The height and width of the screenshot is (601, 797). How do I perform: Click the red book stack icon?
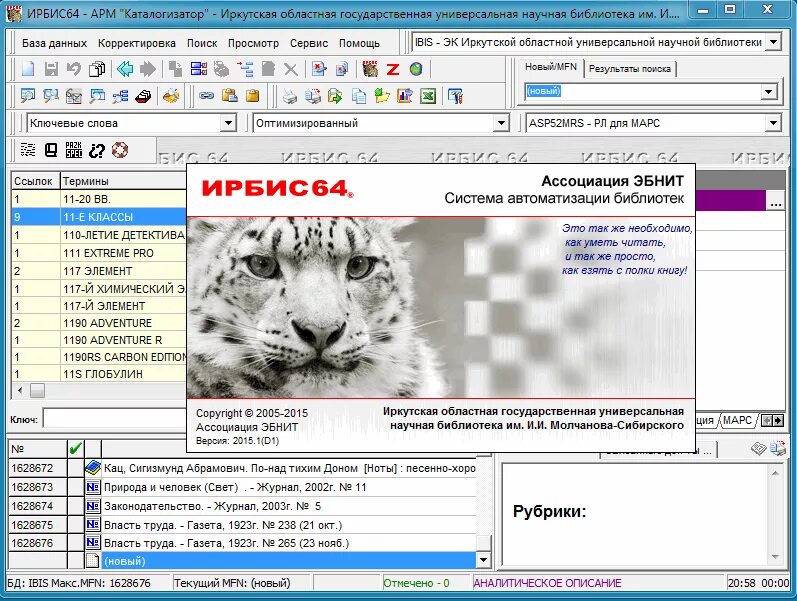pyautogui.click(x=143, y=96)
